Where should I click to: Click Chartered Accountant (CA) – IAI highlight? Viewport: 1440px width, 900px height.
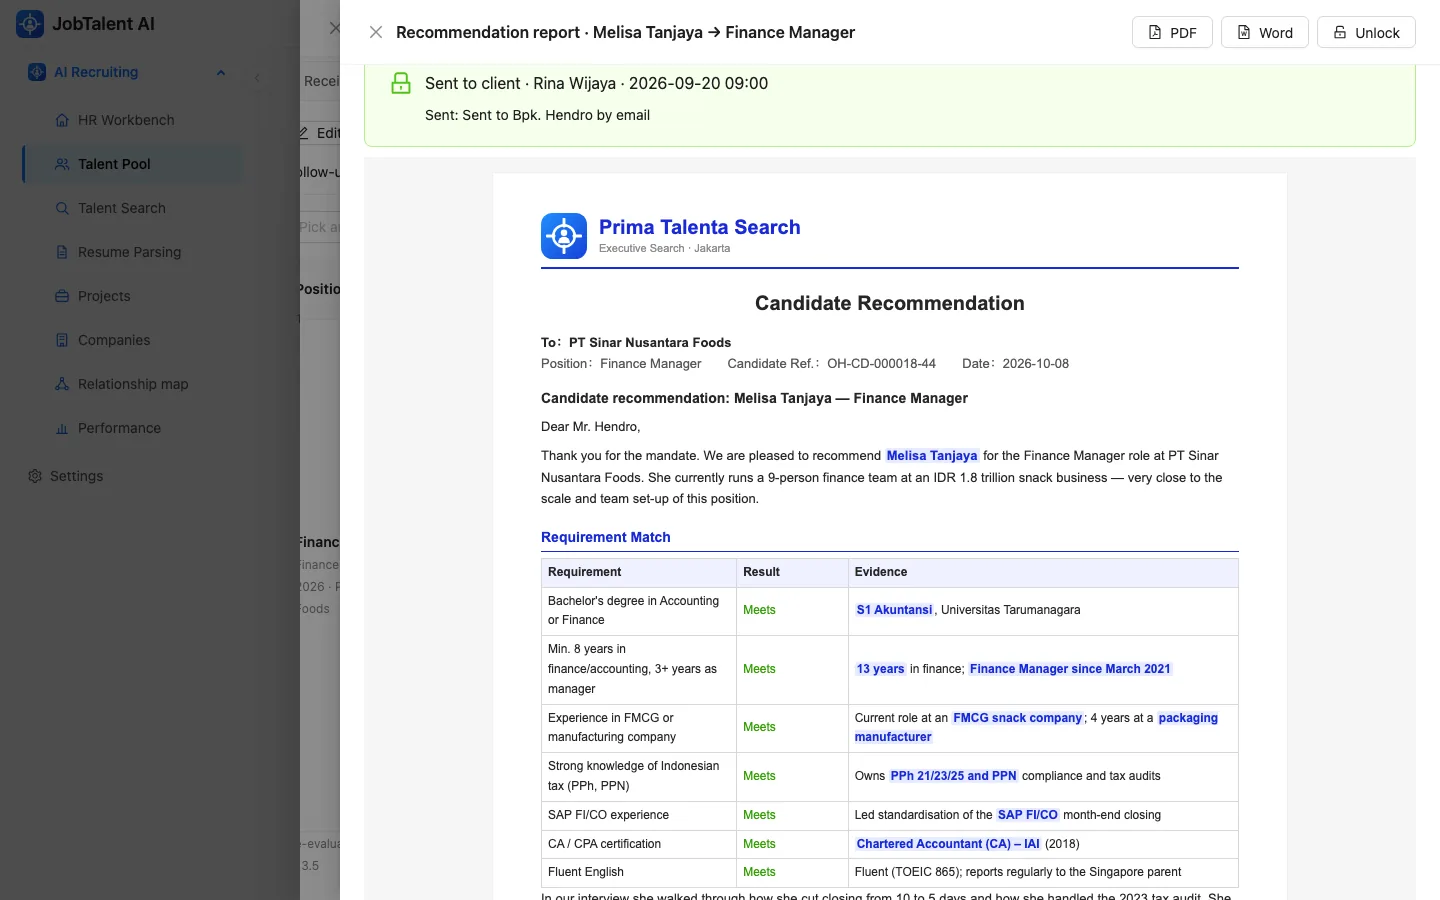click(x=948, y=844)
